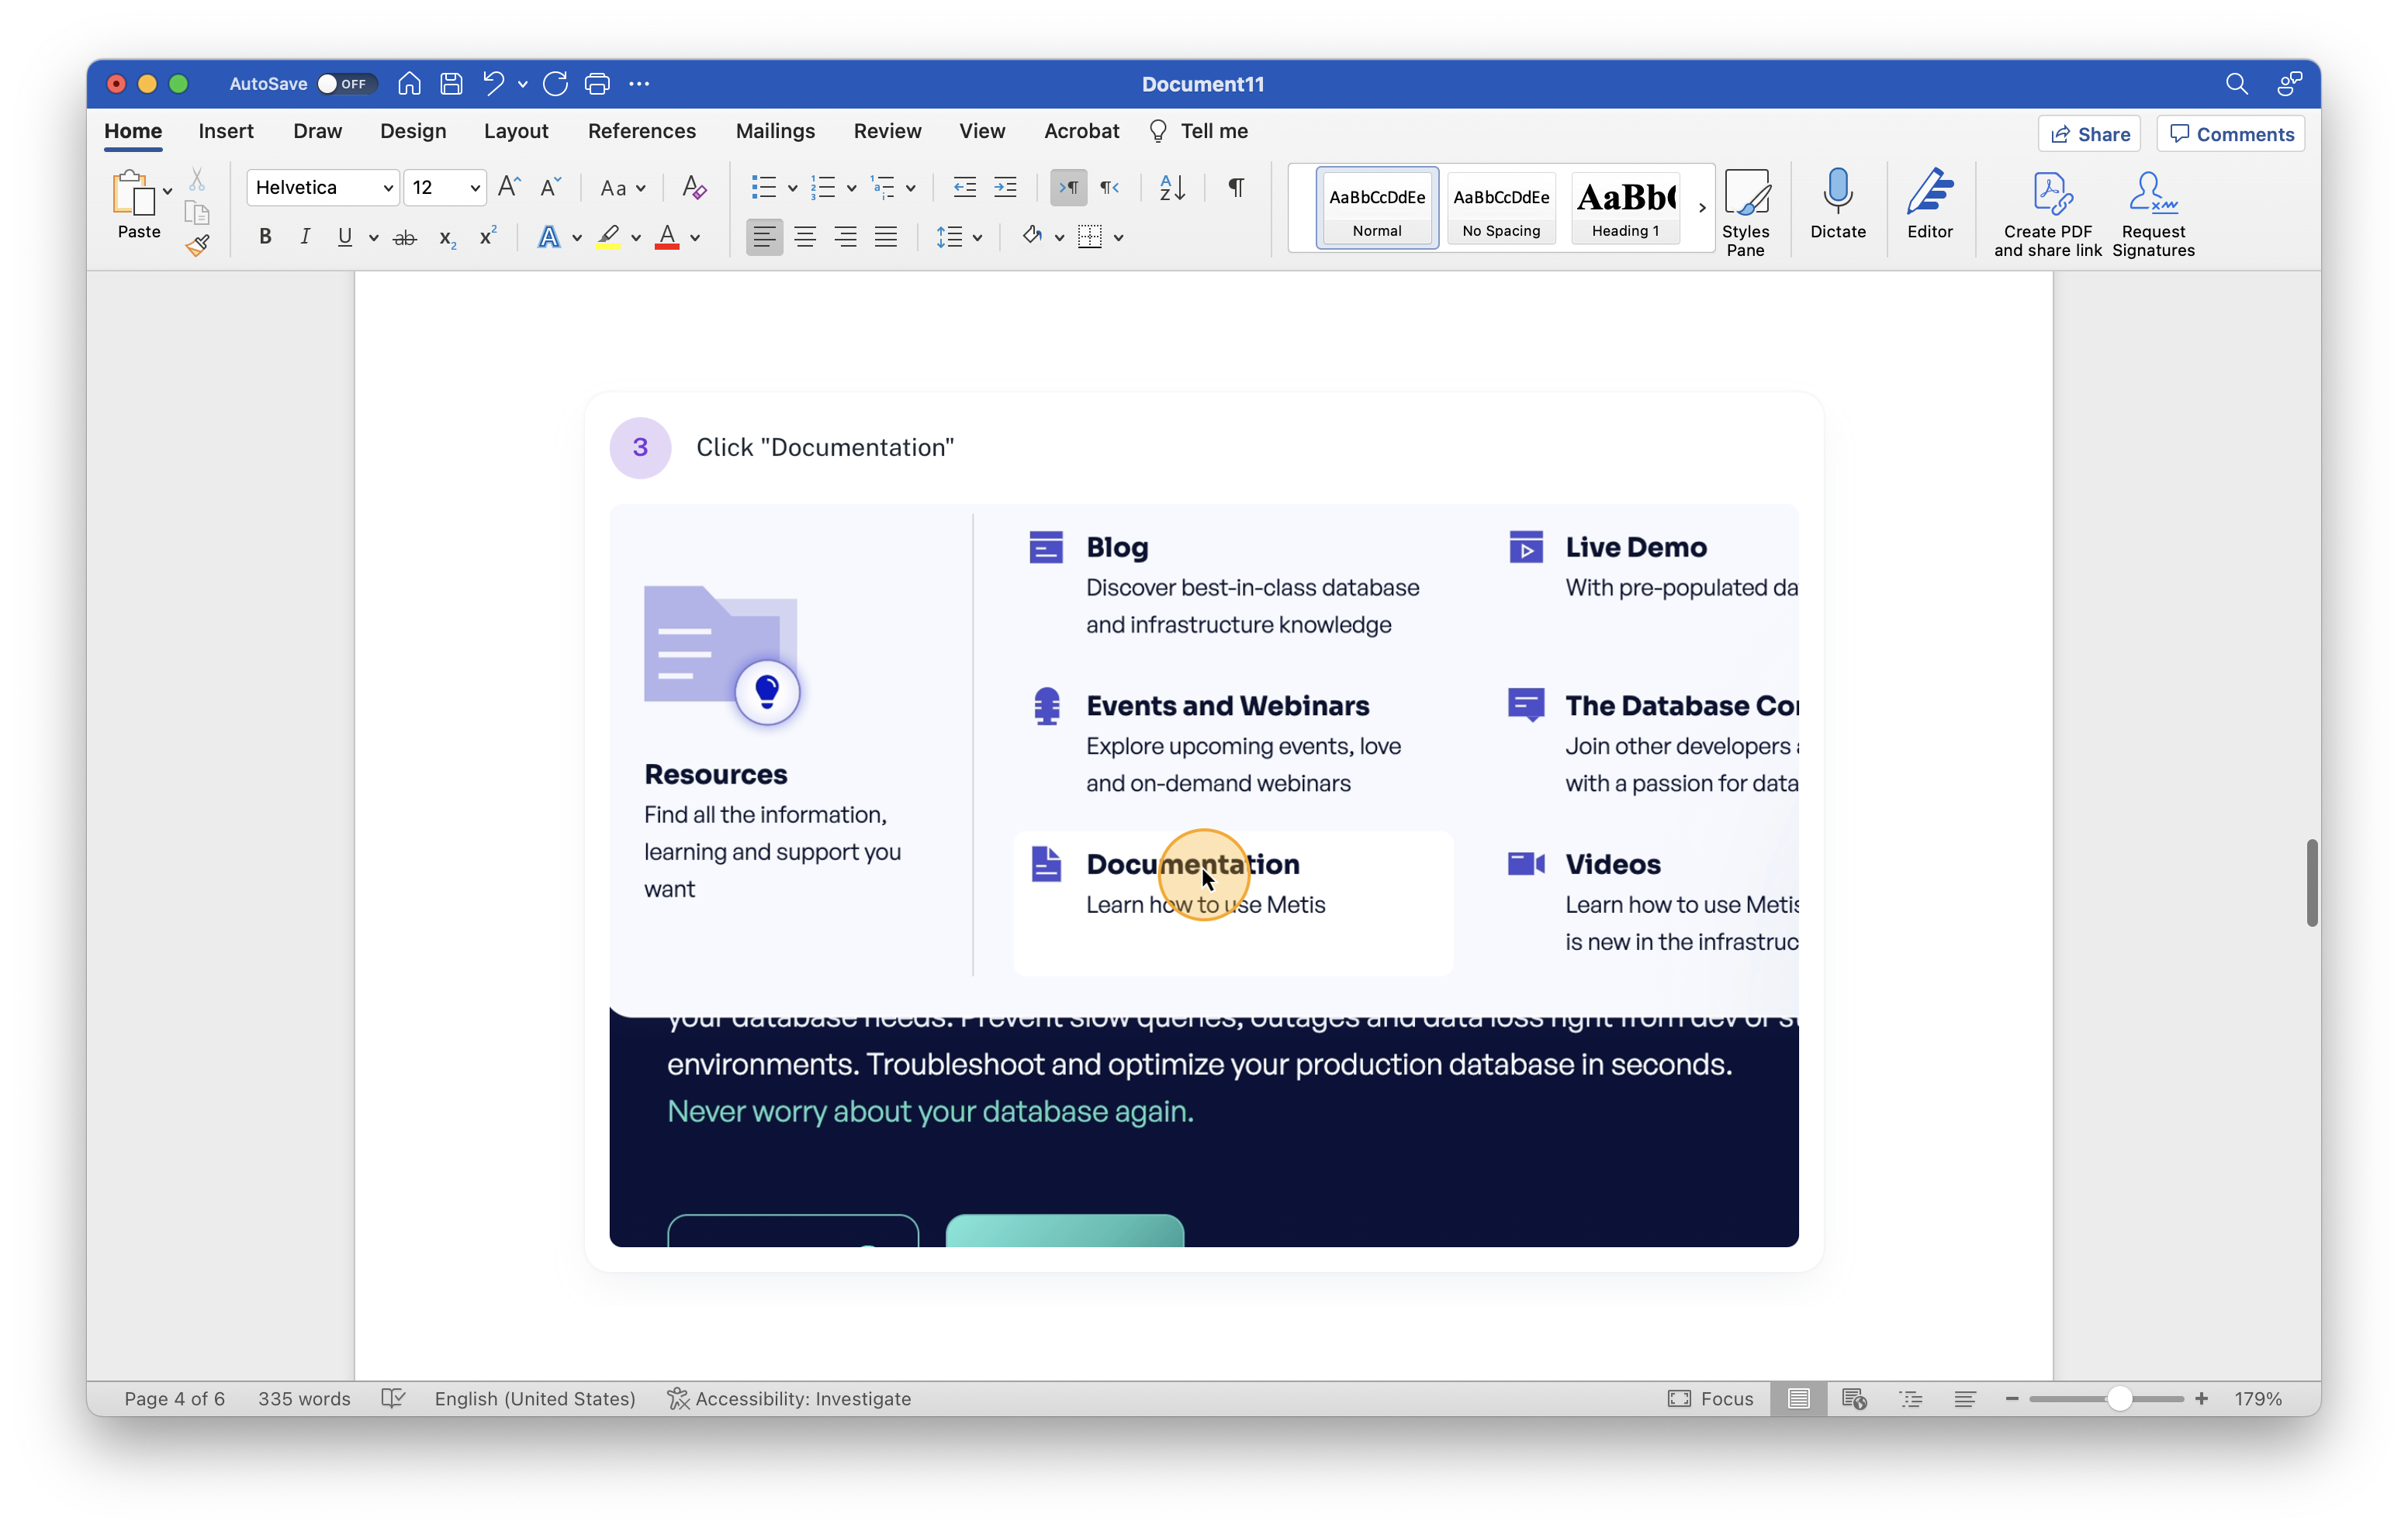This screenshot has width=2408, height=1531.
Task: Click the Share button
Action: pyautogui.click(x=2089, y=134)
